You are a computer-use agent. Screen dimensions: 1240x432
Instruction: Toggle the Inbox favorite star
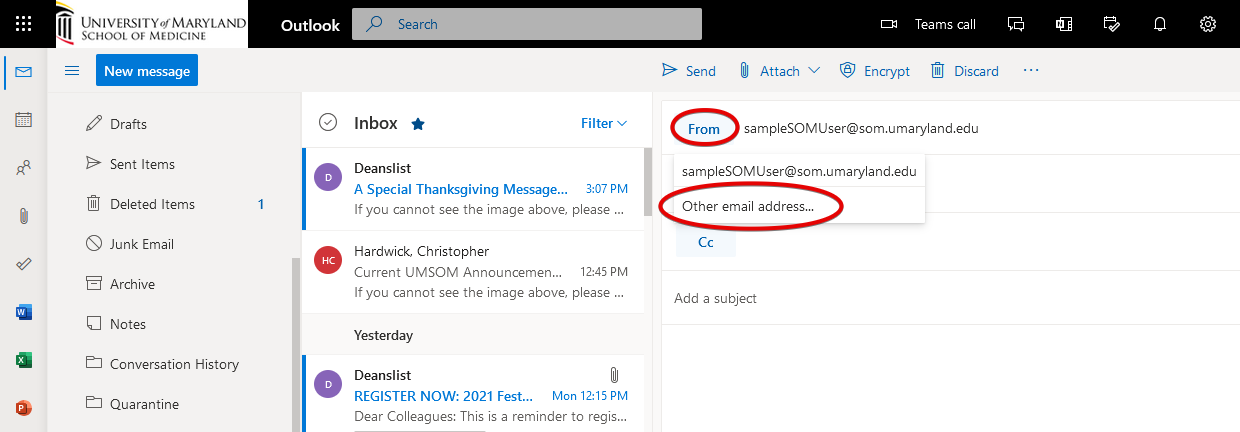pyautogui.click(x=418, y=124)
